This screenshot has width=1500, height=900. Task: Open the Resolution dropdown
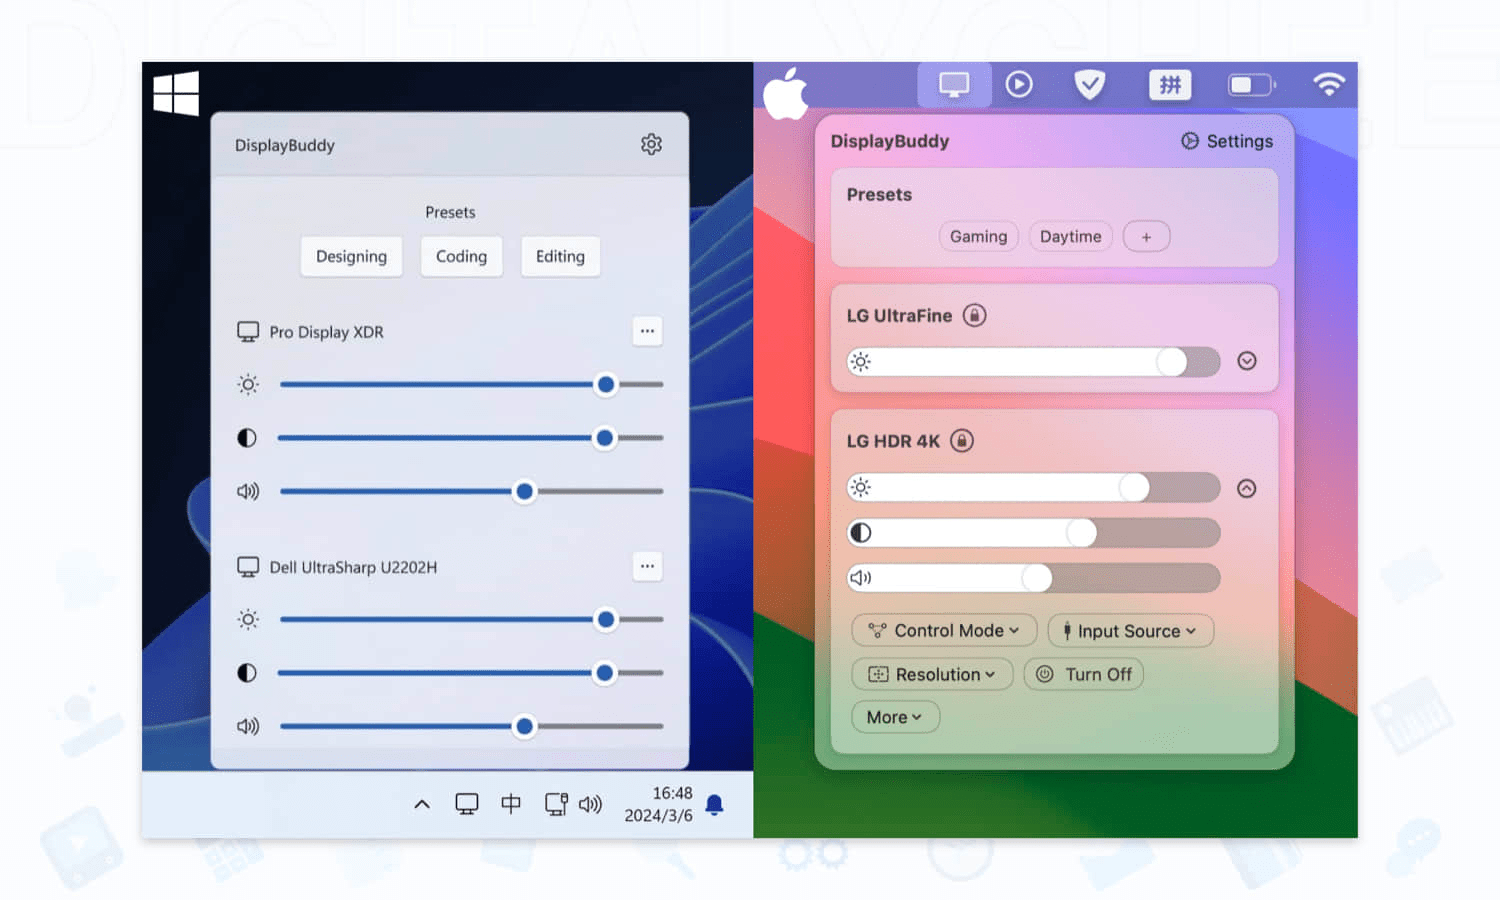click(932, 674)
